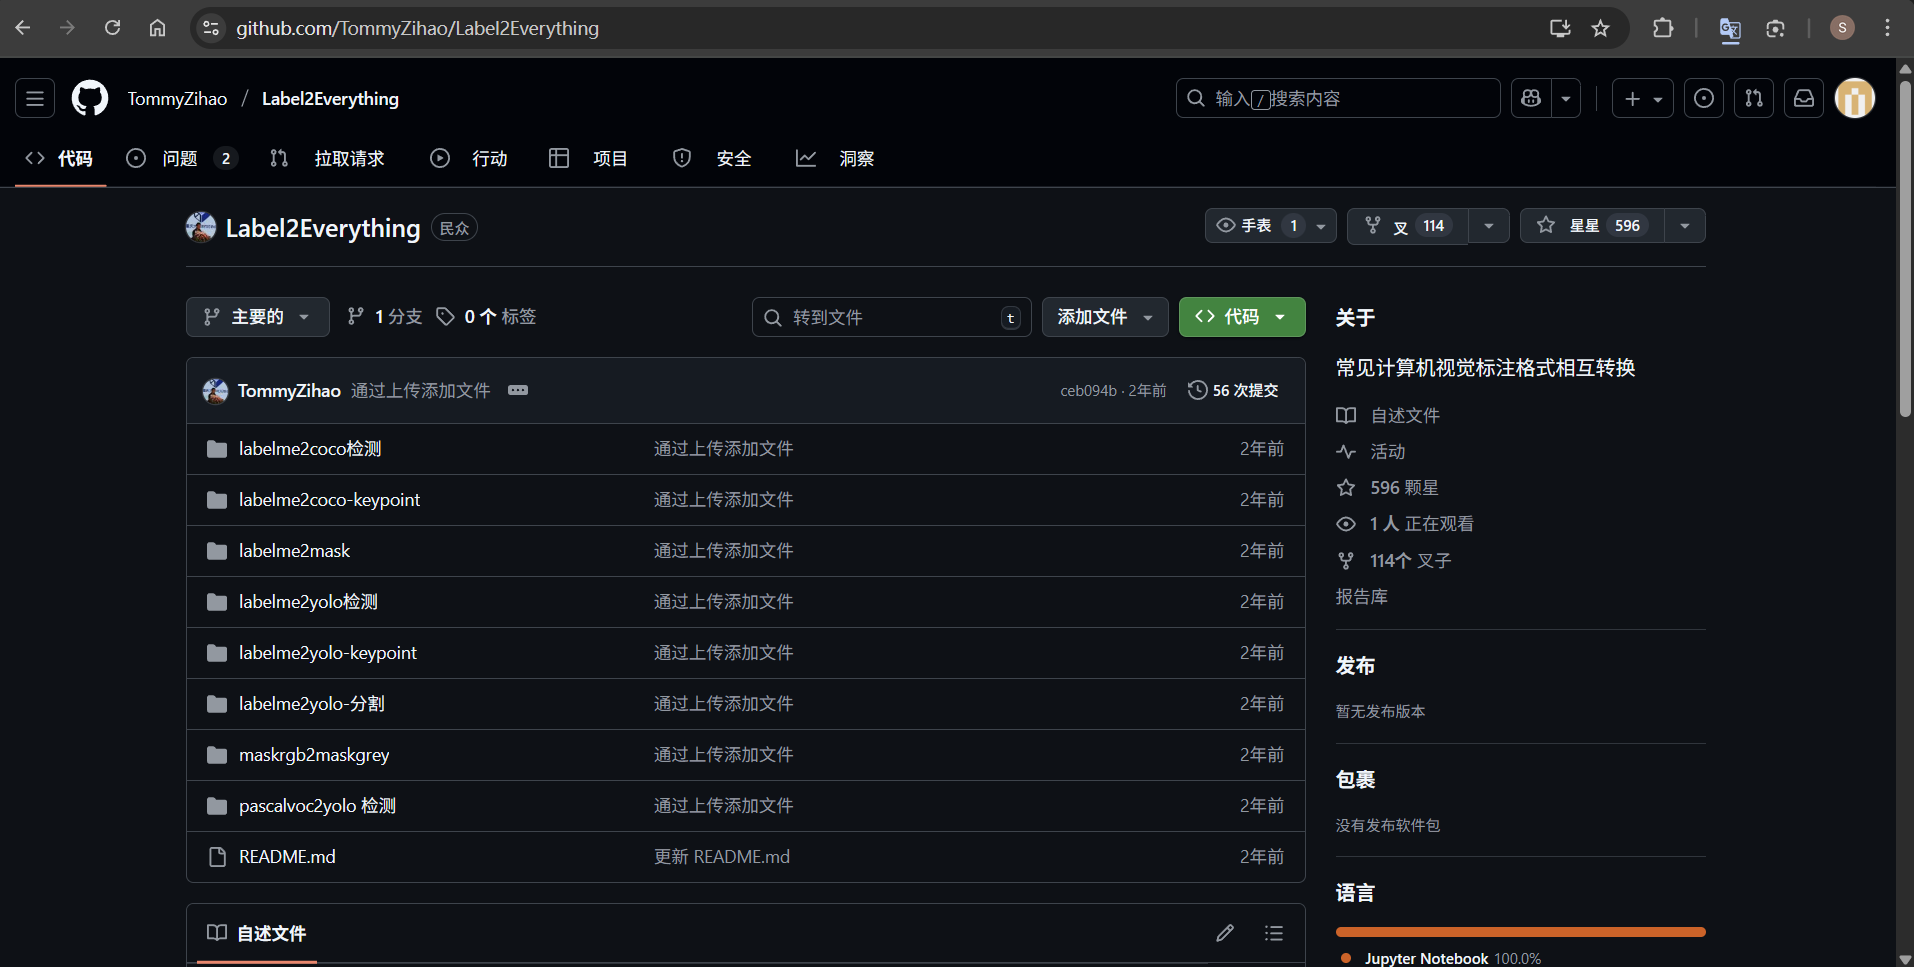
Task: Expand the 主要的 branch selector
Action: point(257,316)
